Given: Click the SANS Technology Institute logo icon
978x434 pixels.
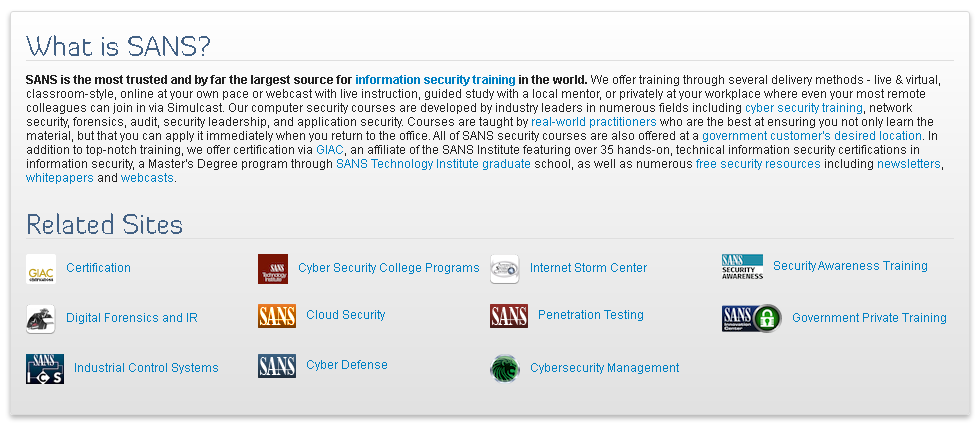Looking at the screenshot, I should point(273,269).
